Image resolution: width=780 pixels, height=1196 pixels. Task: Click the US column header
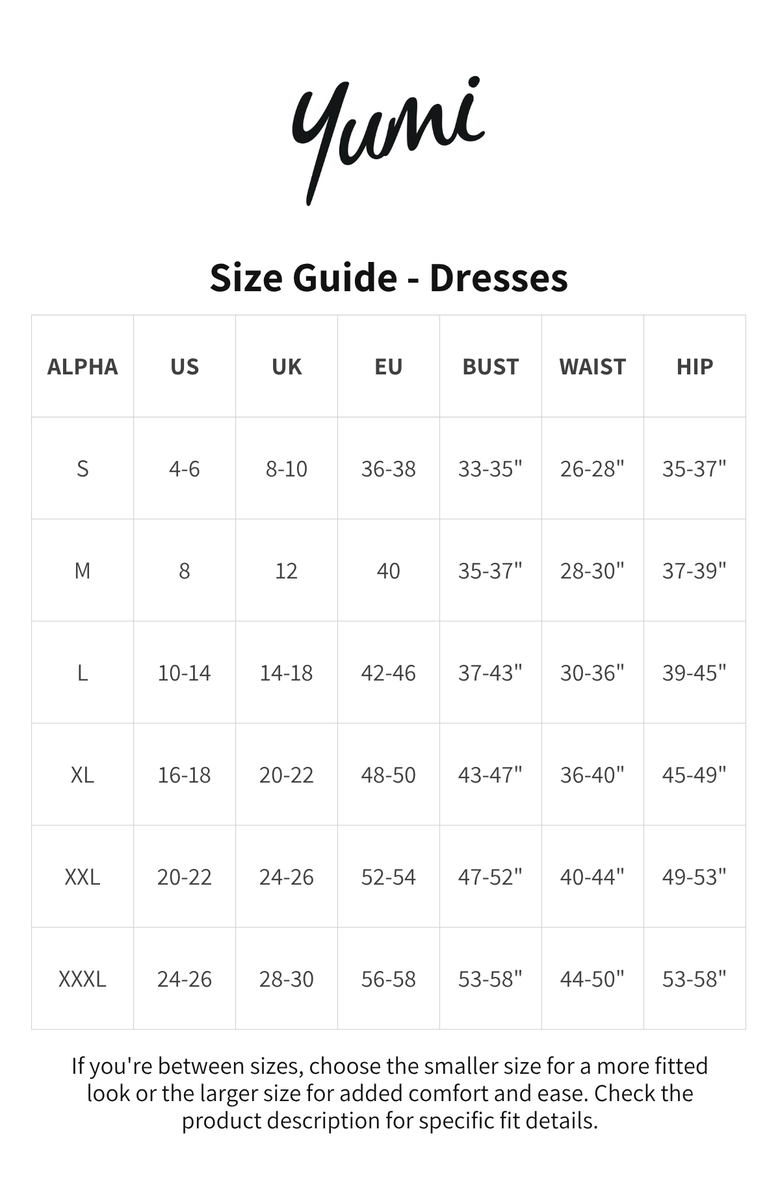(x=185, y=367)
